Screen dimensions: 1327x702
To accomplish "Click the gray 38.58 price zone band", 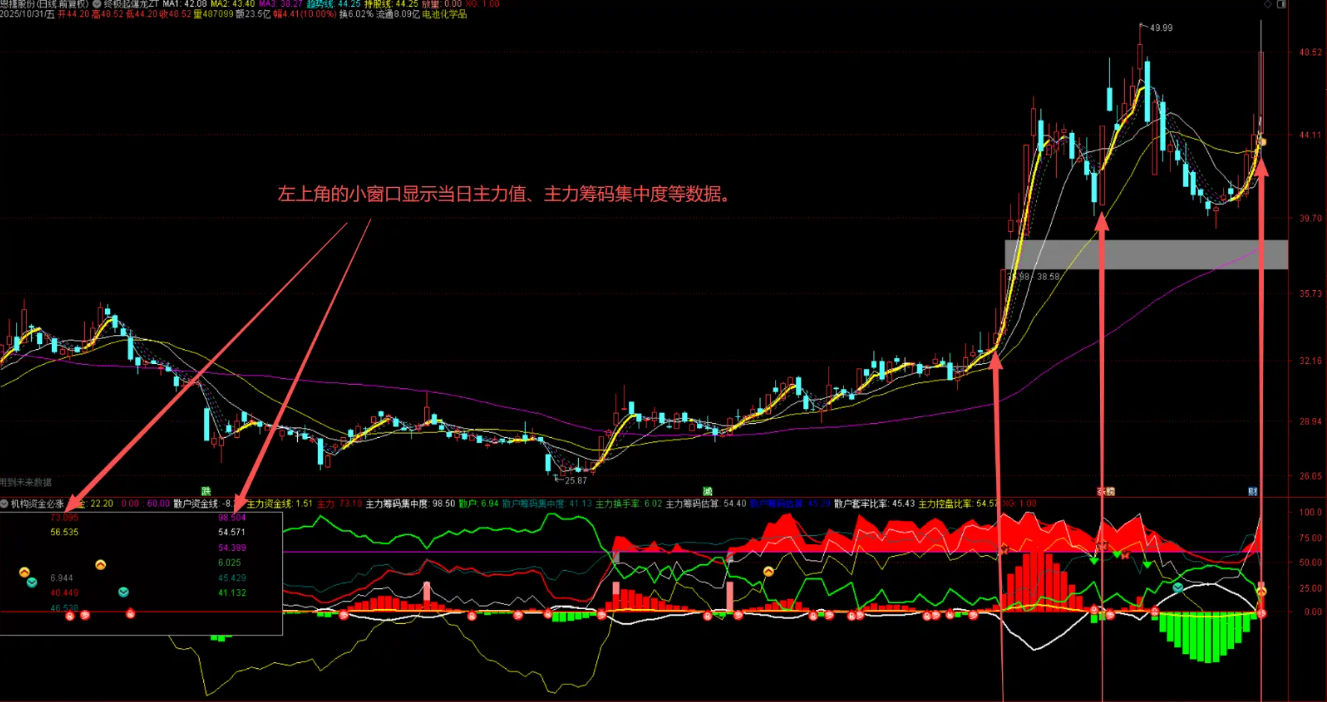I will click(1140, 255).
